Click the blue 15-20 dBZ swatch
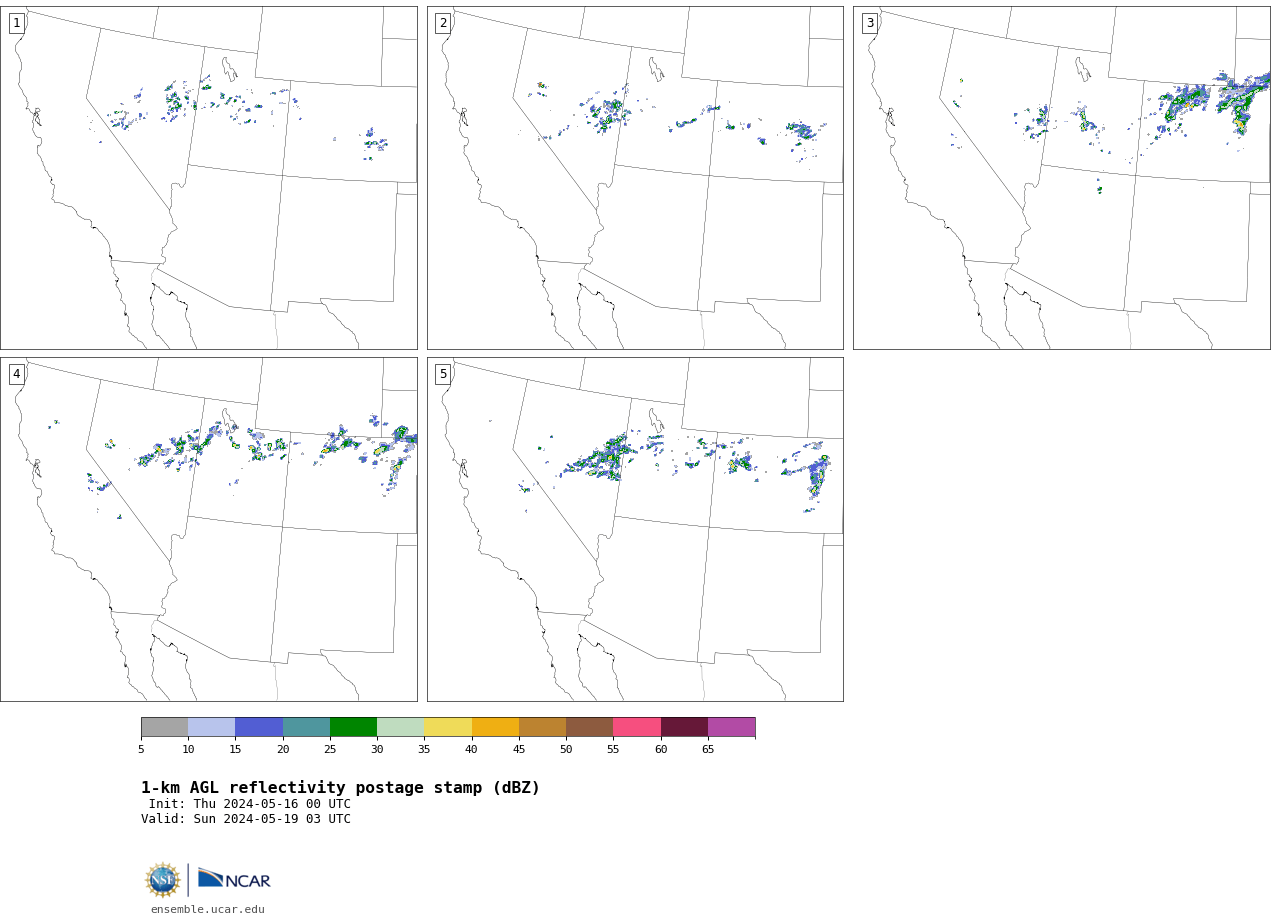 (x=259, y=727)
